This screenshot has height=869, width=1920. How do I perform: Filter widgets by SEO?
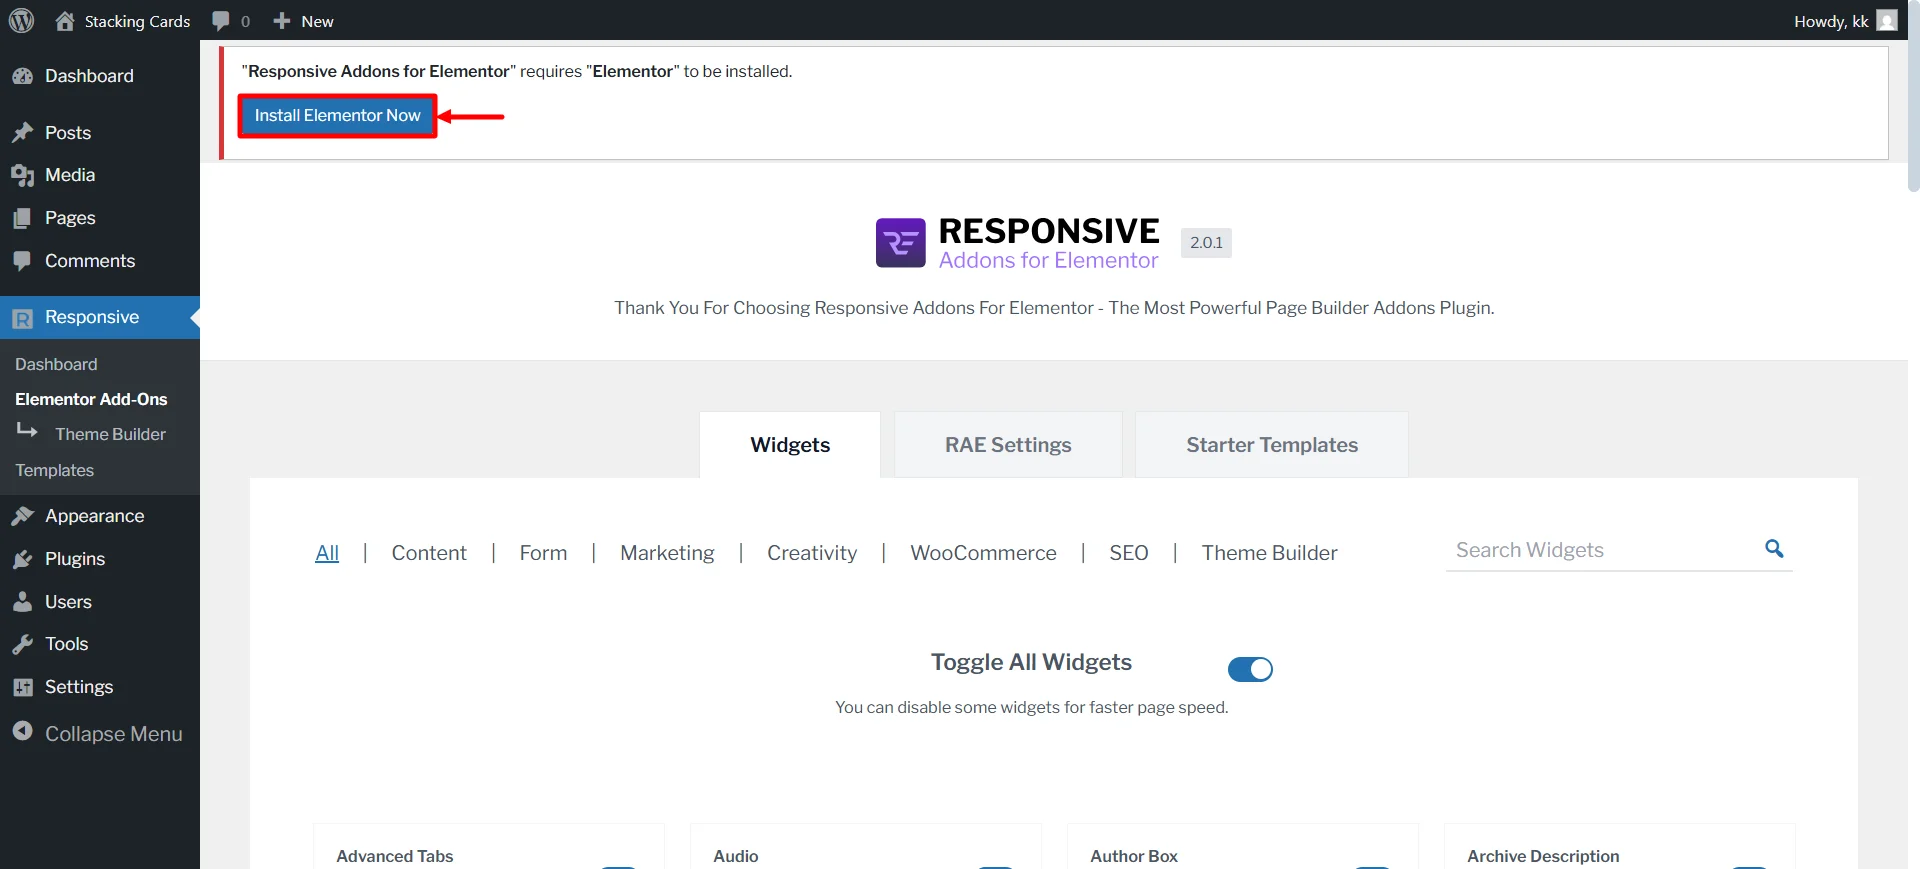pos(1129,553)
